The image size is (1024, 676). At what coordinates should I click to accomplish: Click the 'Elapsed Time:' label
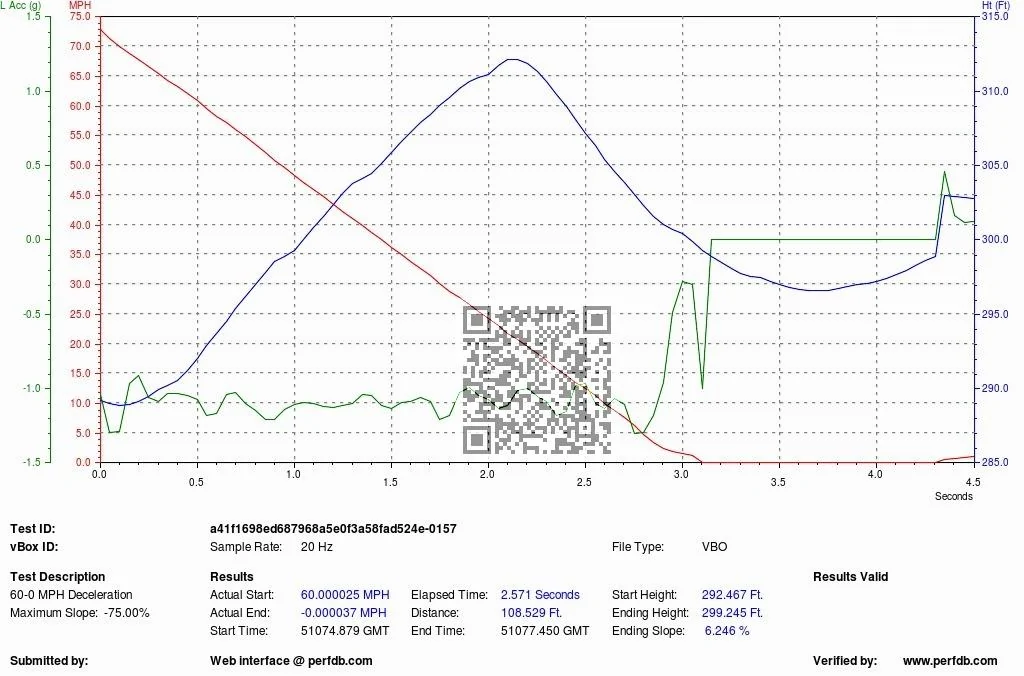pyautogui.click(x=449, y=595)
